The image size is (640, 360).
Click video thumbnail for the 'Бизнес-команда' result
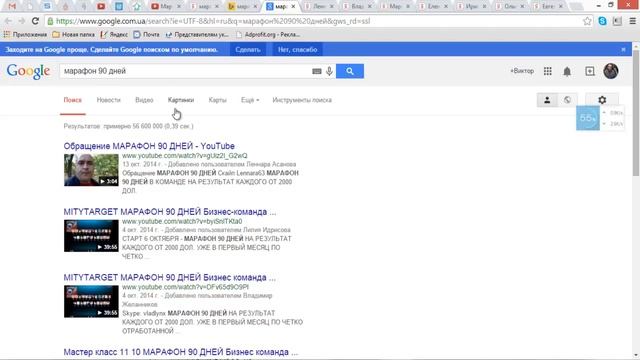91,236
